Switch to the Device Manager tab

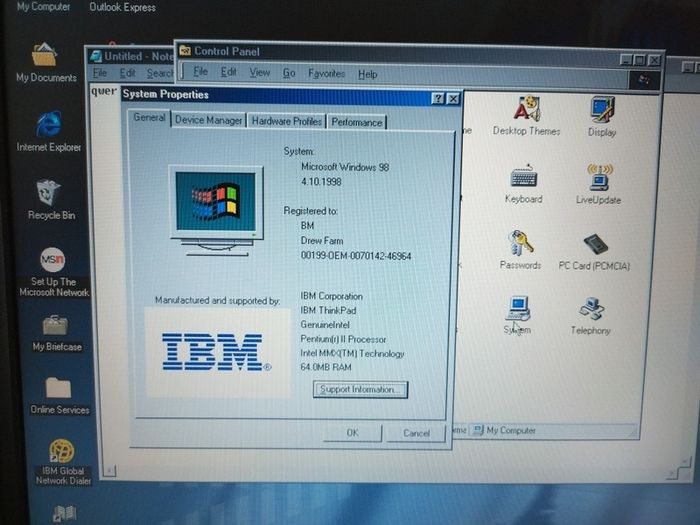208,120
